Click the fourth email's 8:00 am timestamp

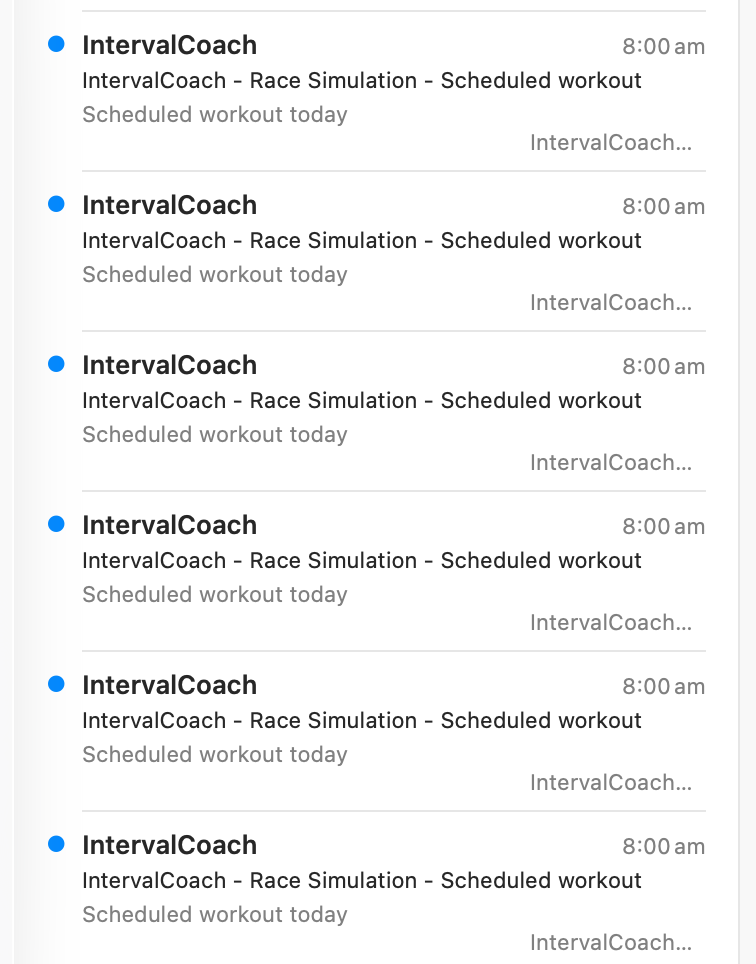coord(663,526)
